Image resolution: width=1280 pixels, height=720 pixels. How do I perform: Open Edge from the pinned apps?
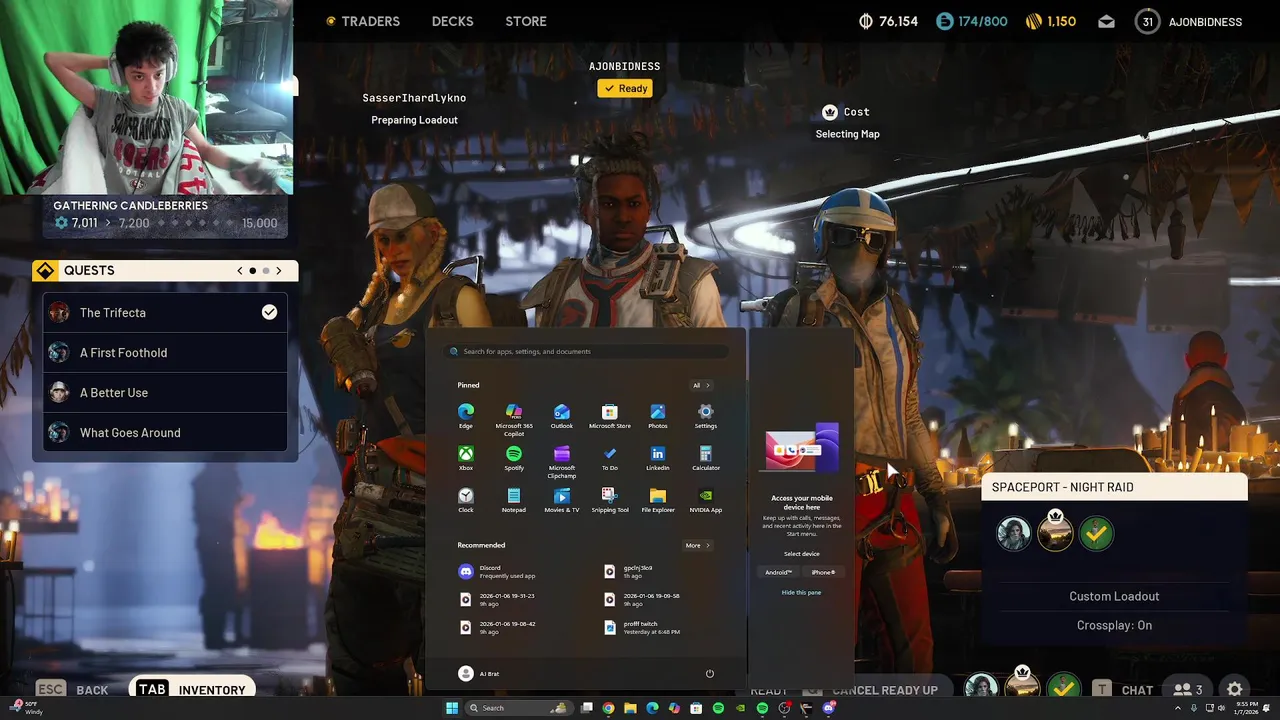click(x=466, y=416)
